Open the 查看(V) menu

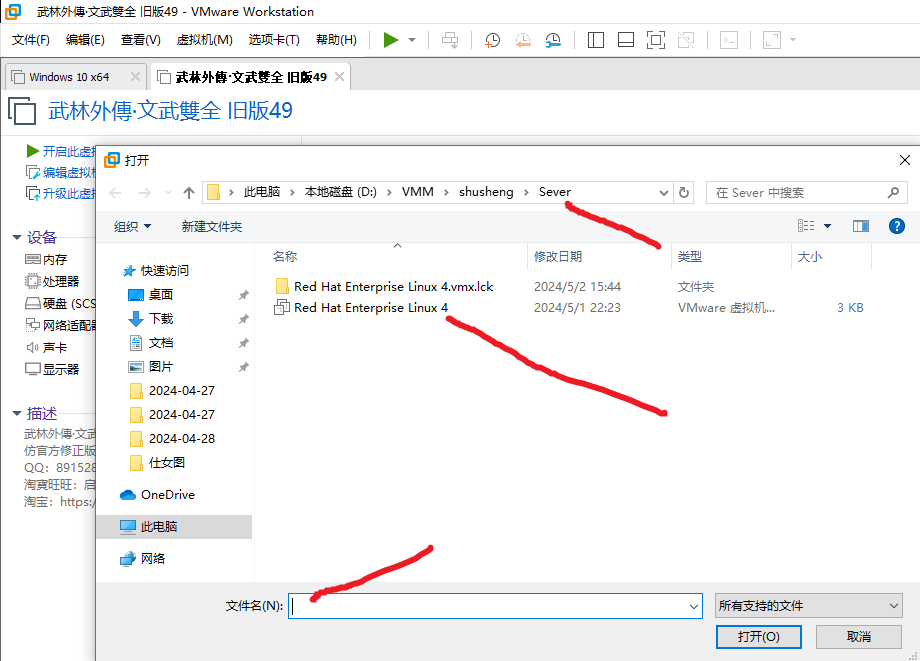[140, 40]
